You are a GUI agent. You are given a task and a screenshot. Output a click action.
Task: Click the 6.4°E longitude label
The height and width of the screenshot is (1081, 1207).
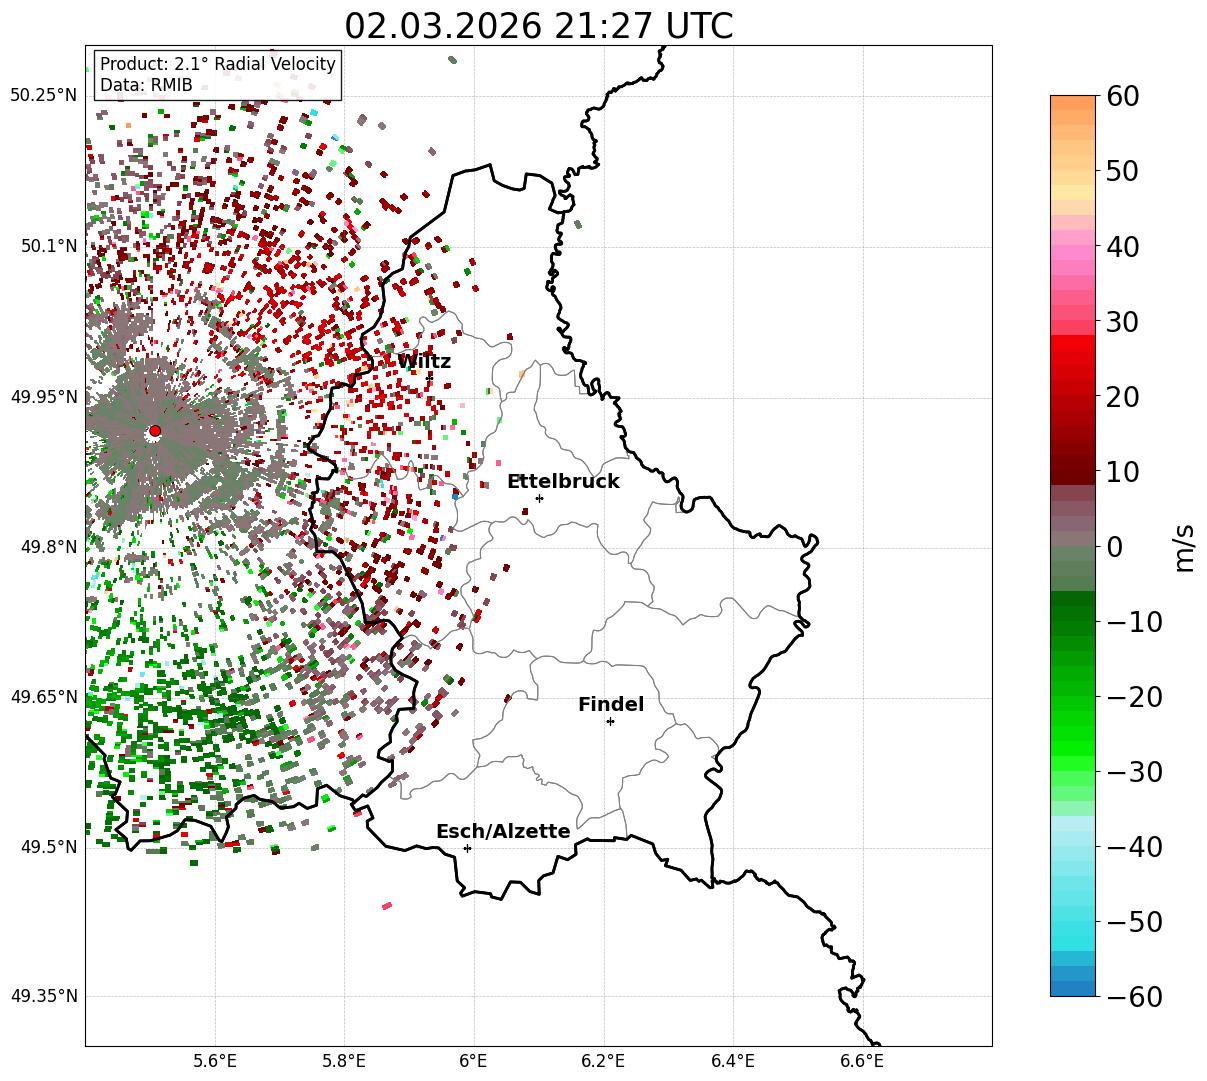[x=732, y=1061]
